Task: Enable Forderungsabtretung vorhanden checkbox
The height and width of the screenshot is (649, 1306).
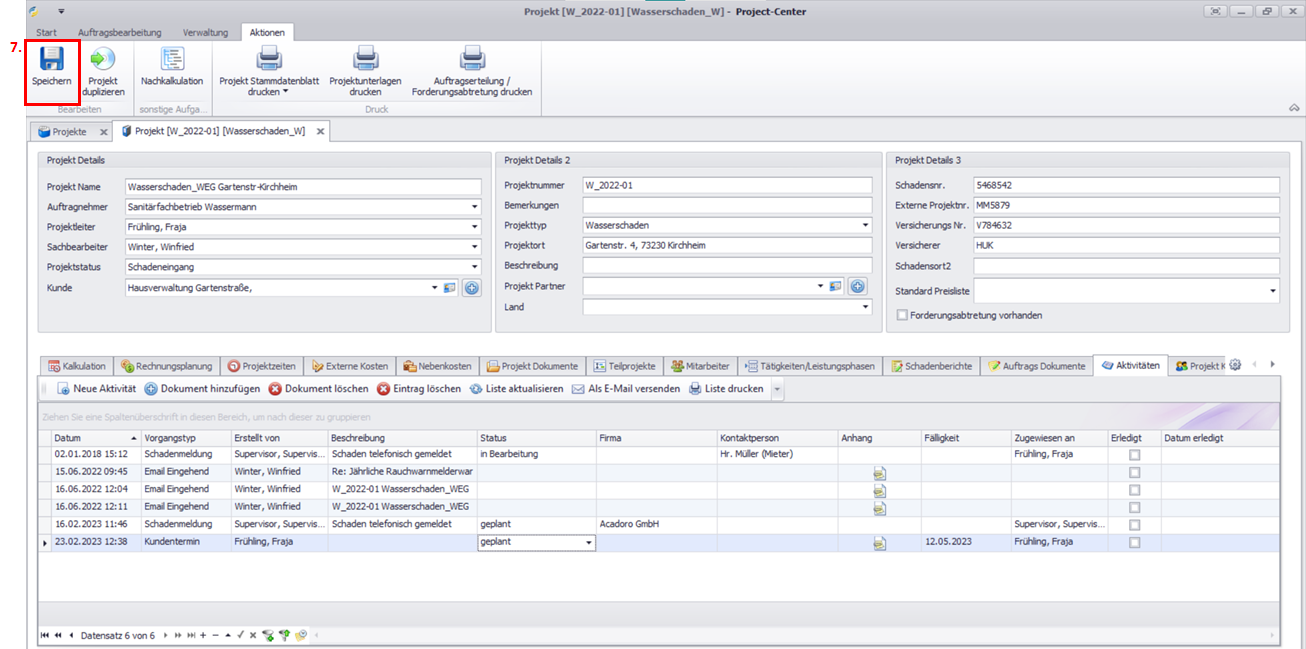Action: tap(903, 315)
